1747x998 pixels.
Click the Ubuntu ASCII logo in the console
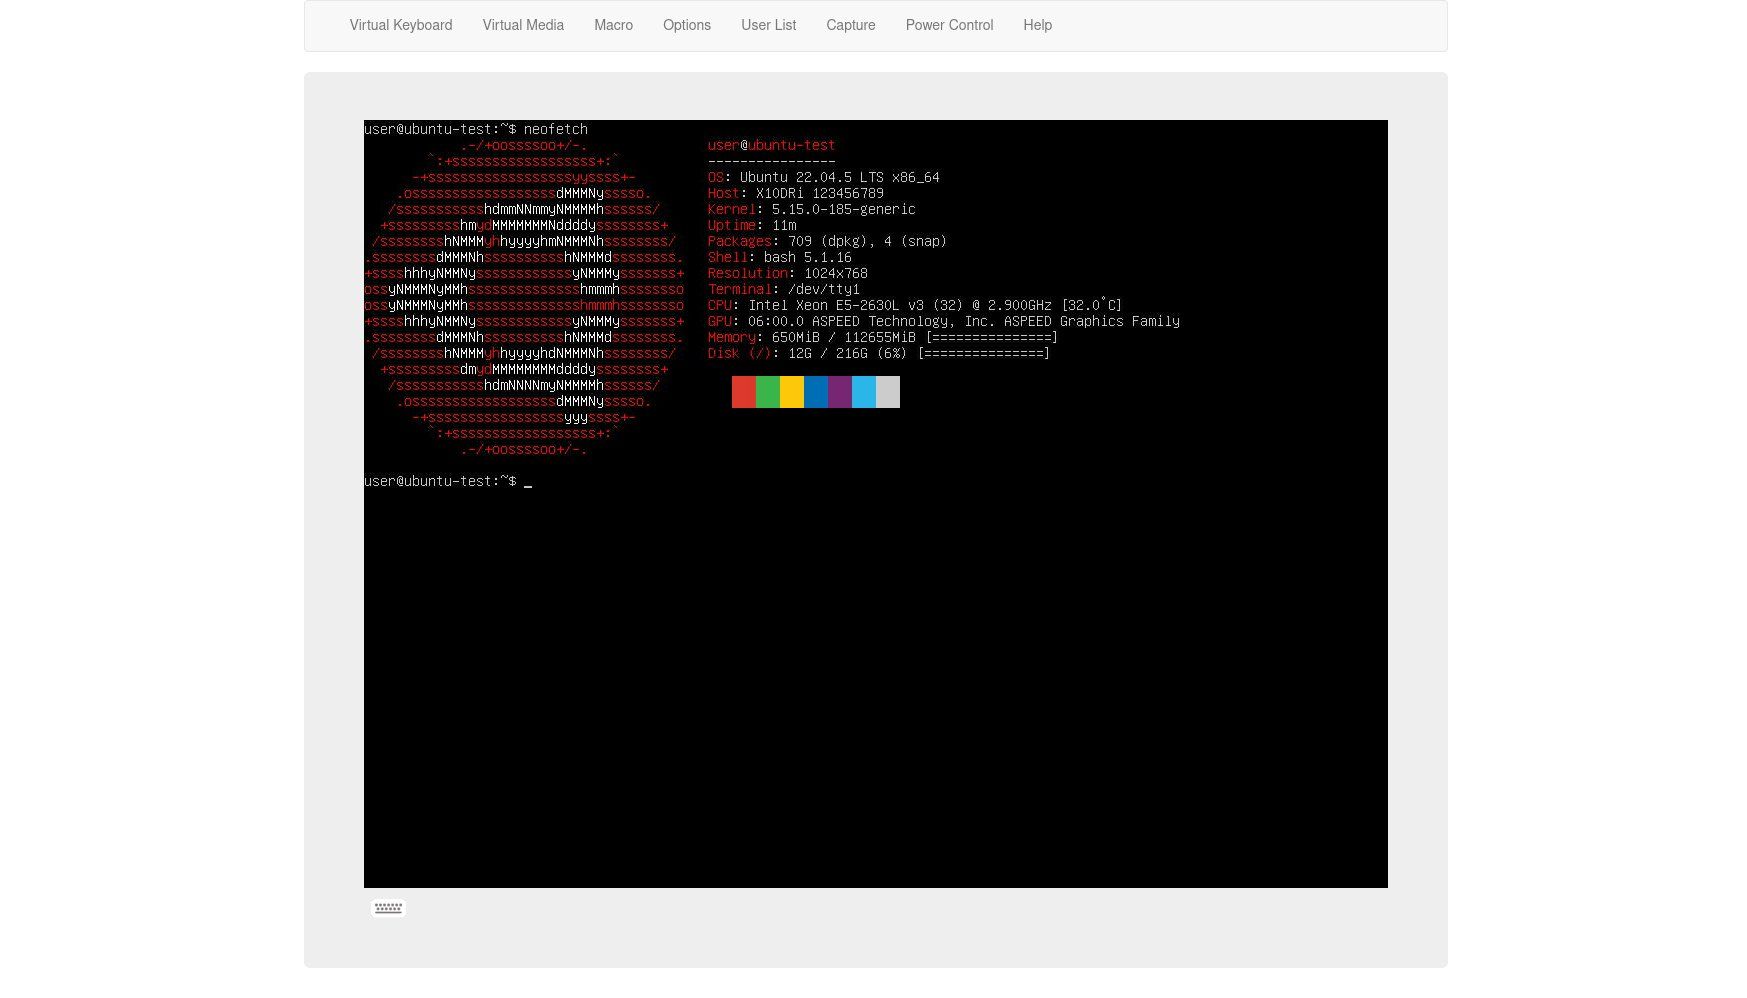(x=524, y=297)
